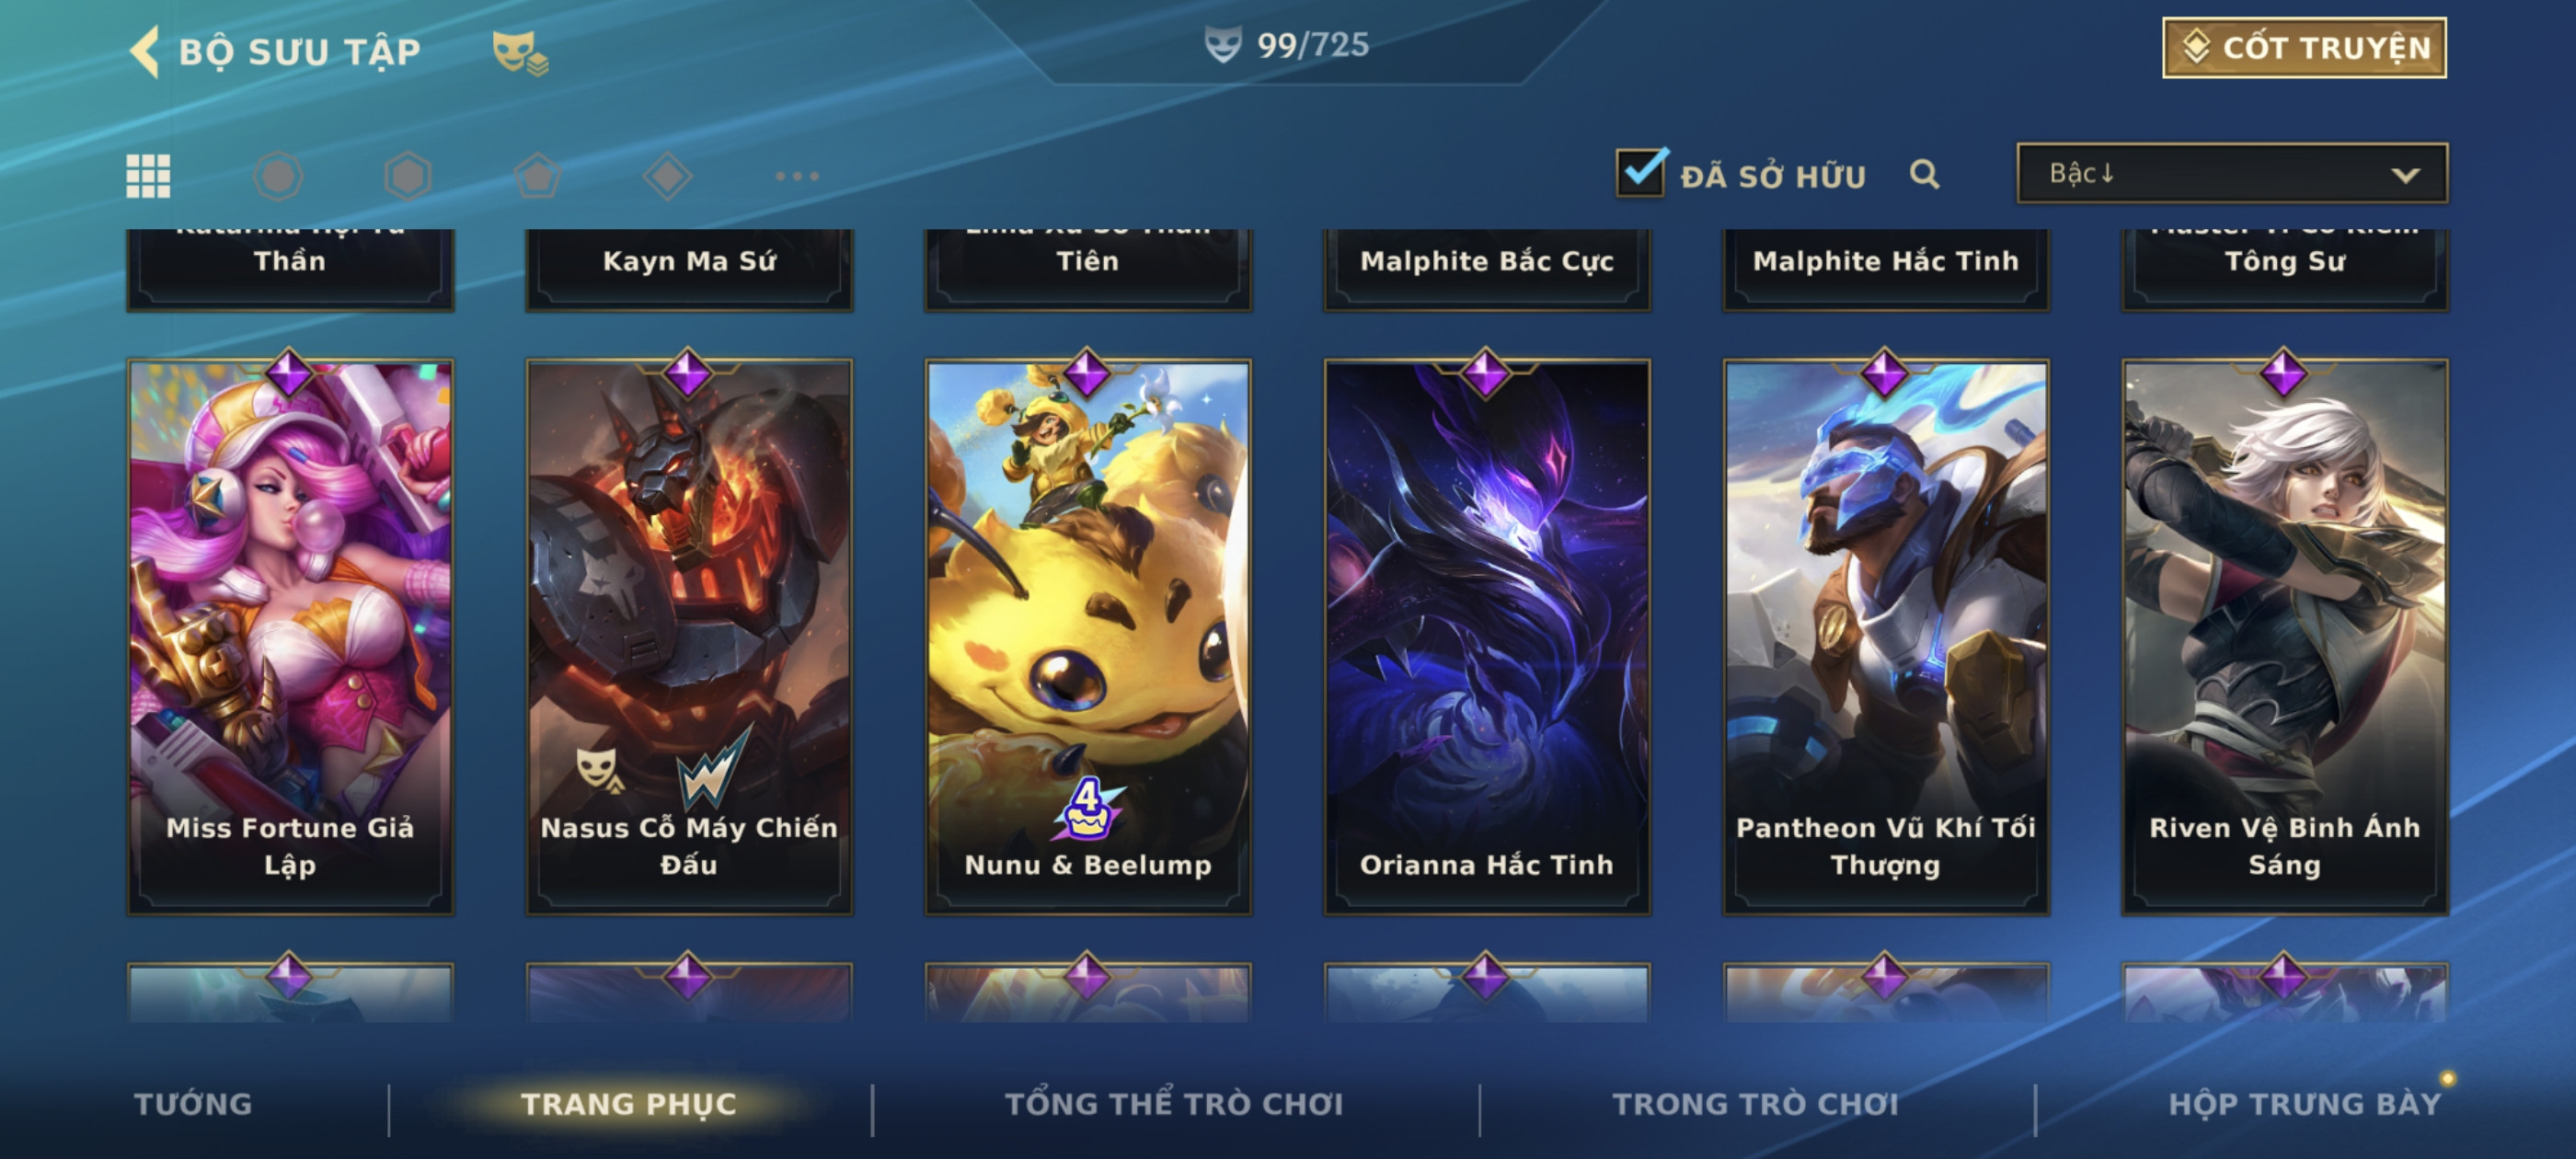Uncheck the Đã Sở Hữu checkbox
This screenshot has height=1159, width=2576.
(x=1641, y=173)
